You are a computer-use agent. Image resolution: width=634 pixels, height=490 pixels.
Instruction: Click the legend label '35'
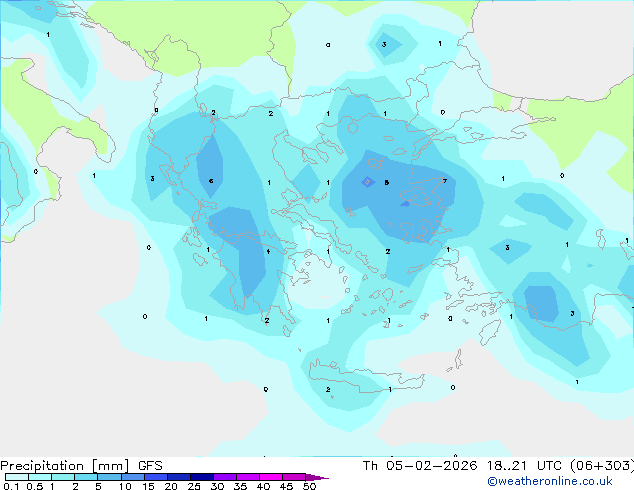point(241,486)
